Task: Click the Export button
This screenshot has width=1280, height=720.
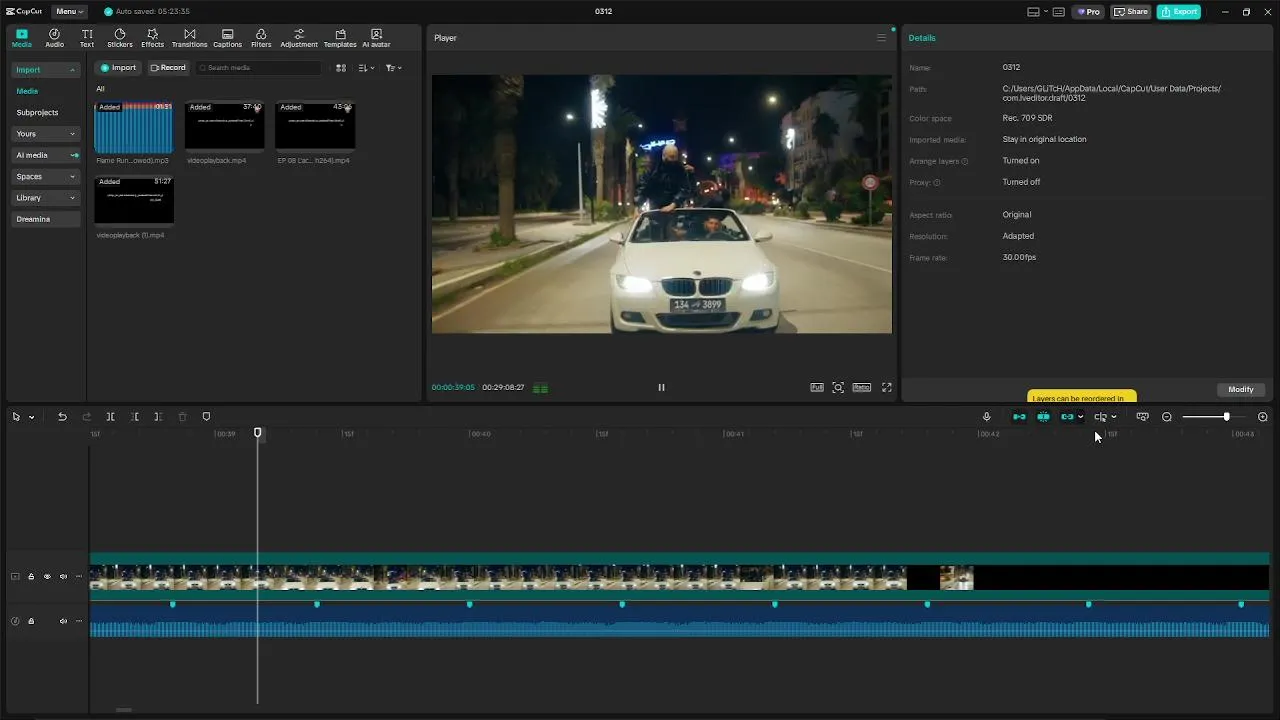Action: pos(1178,12)
